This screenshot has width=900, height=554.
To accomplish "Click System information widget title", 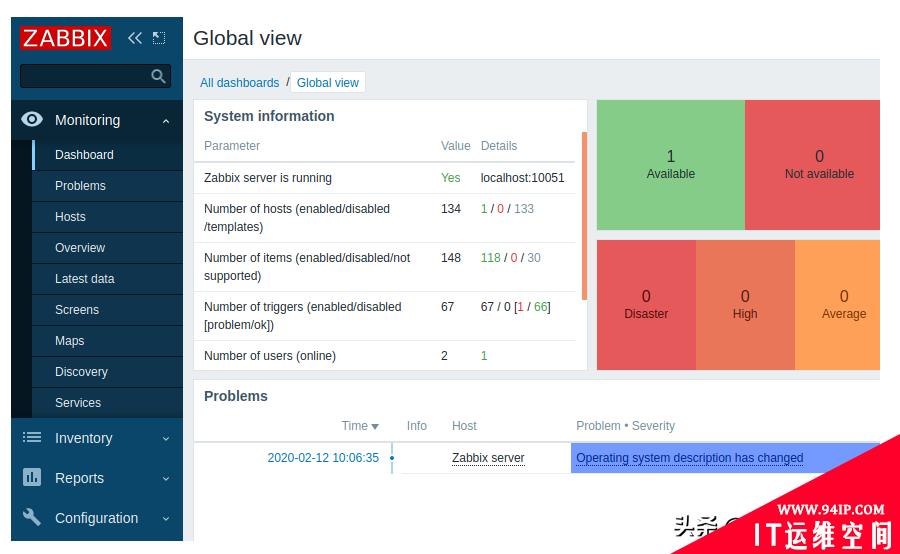I will 269,116.
